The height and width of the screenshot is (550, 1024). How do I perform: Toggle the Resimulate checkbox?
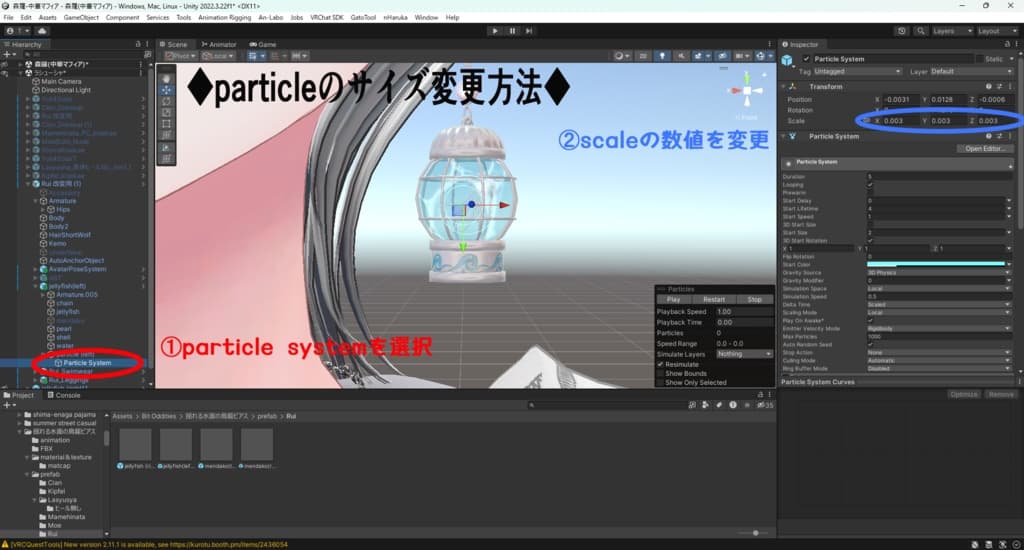pos(660,364)
